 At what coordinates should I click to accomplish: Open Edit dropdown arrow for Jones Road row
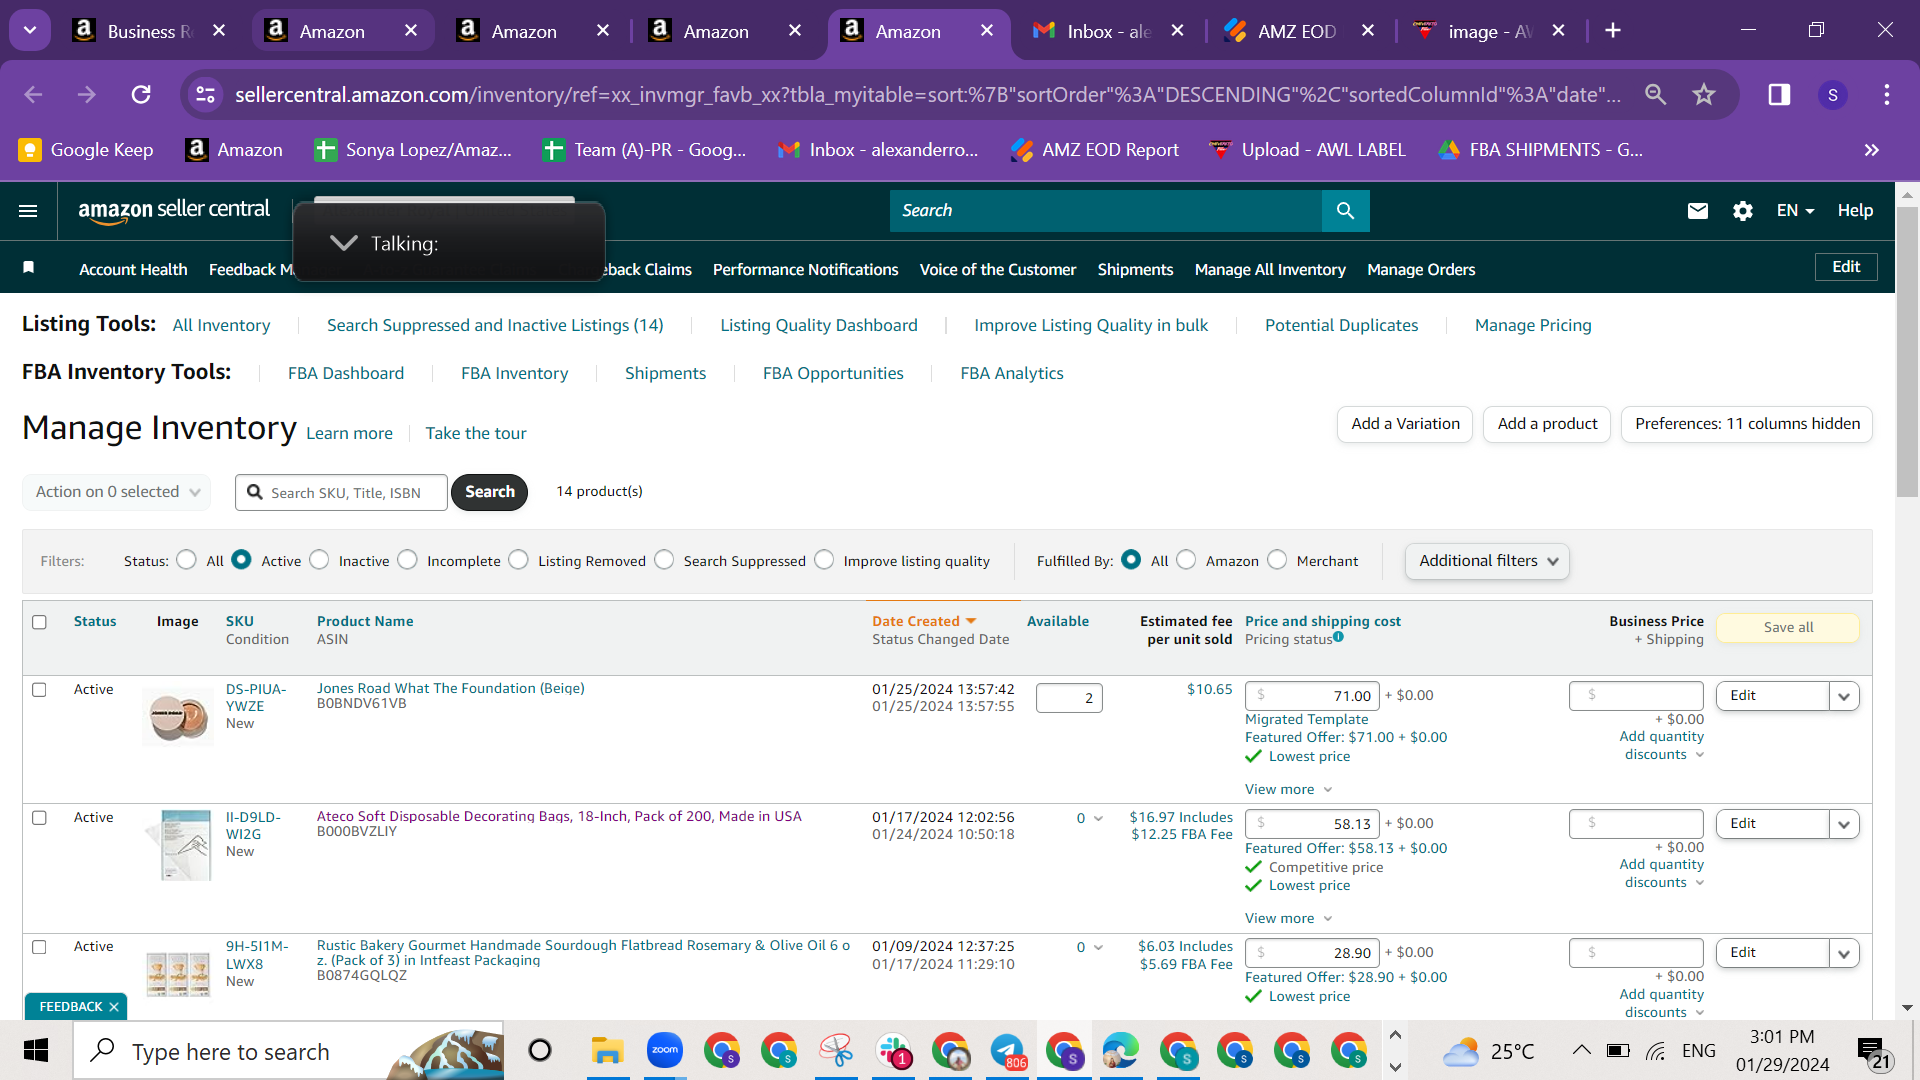point(1844,696)
